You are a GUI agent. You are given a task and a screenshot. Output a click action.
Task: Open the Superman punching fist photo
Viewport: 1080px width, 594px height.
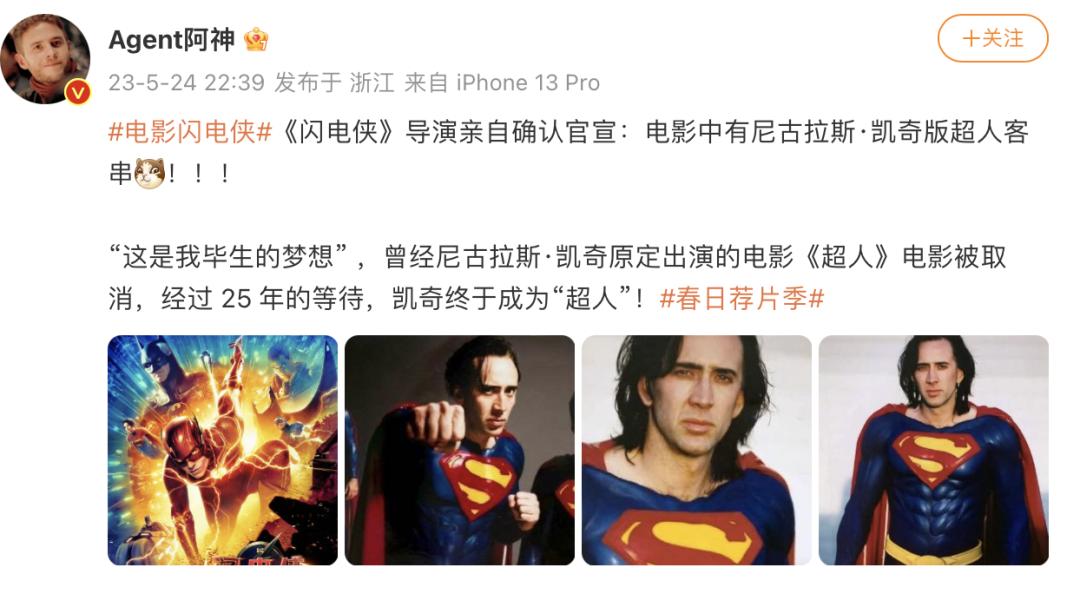tap(459, 450)
